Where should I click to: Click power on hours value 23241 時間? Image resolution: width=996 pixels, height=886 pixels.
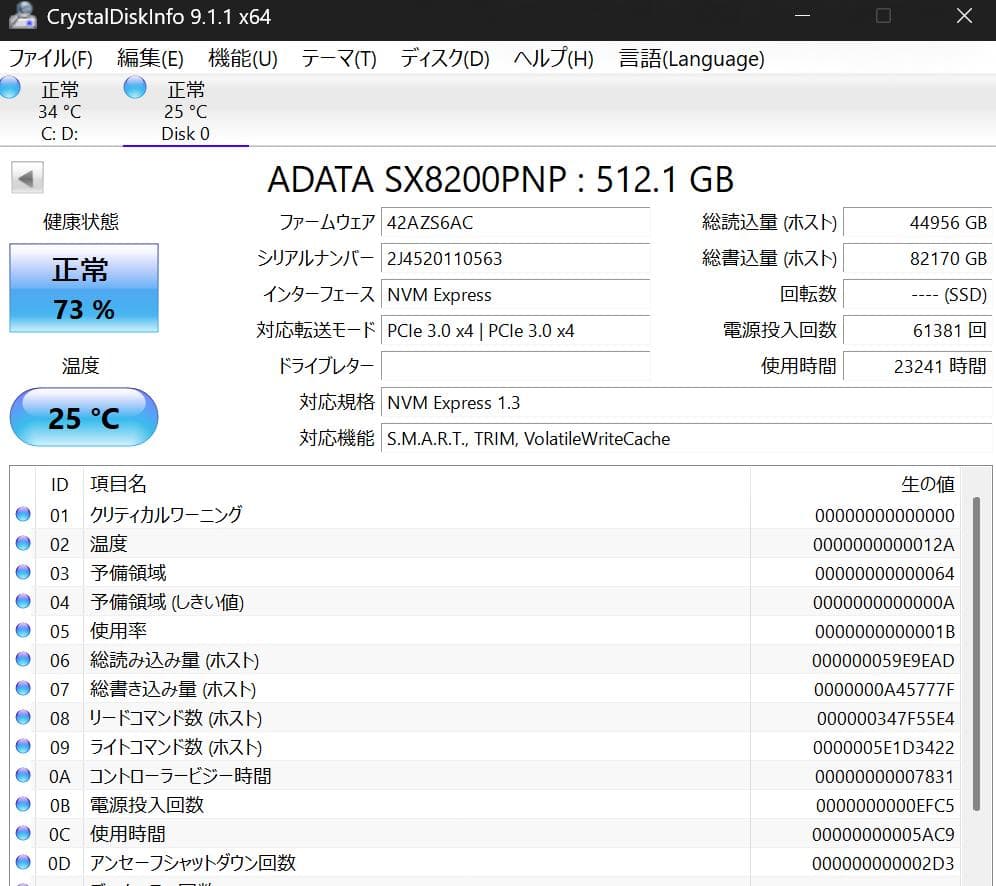point(917,366)
